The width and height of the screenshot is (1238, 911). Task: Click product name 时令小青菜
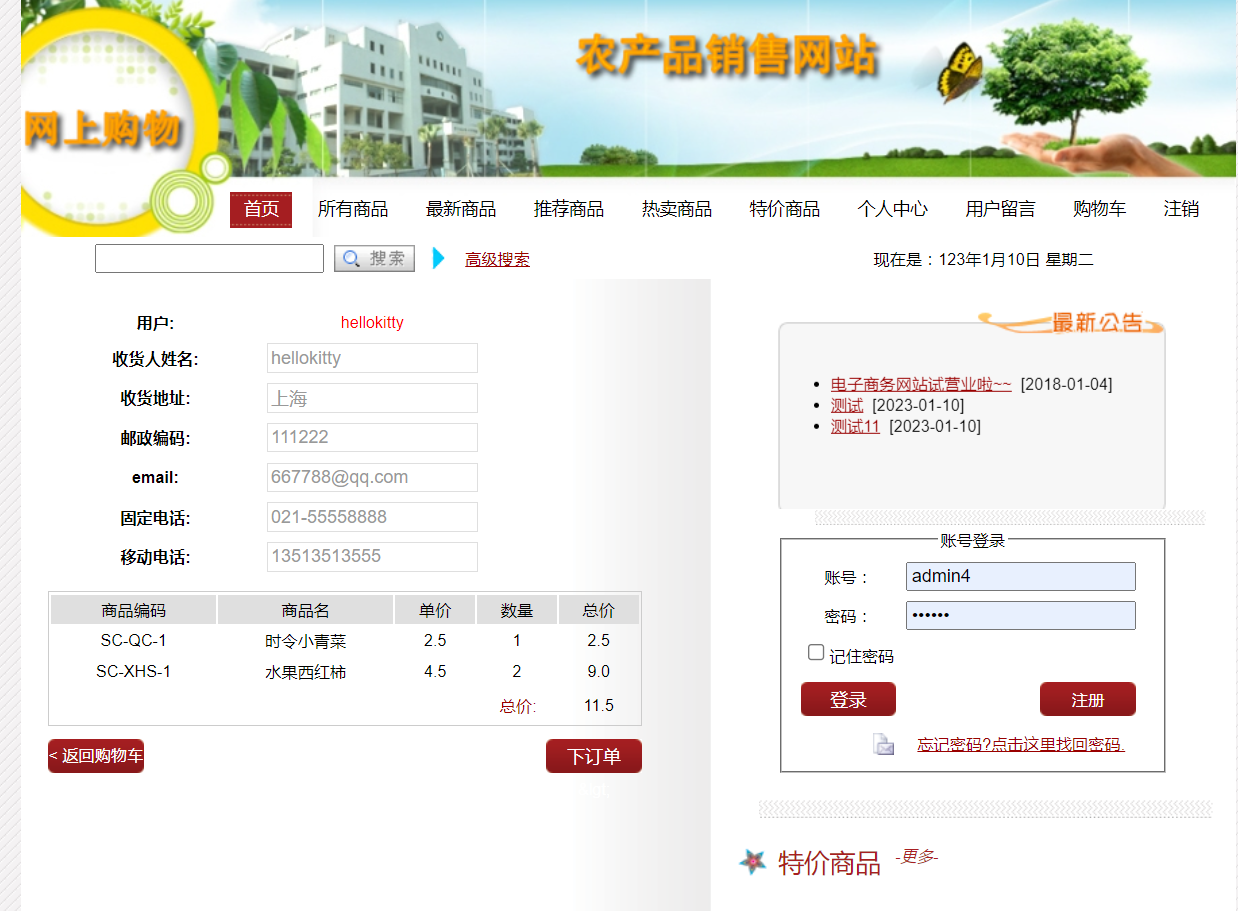coord(305,641)
